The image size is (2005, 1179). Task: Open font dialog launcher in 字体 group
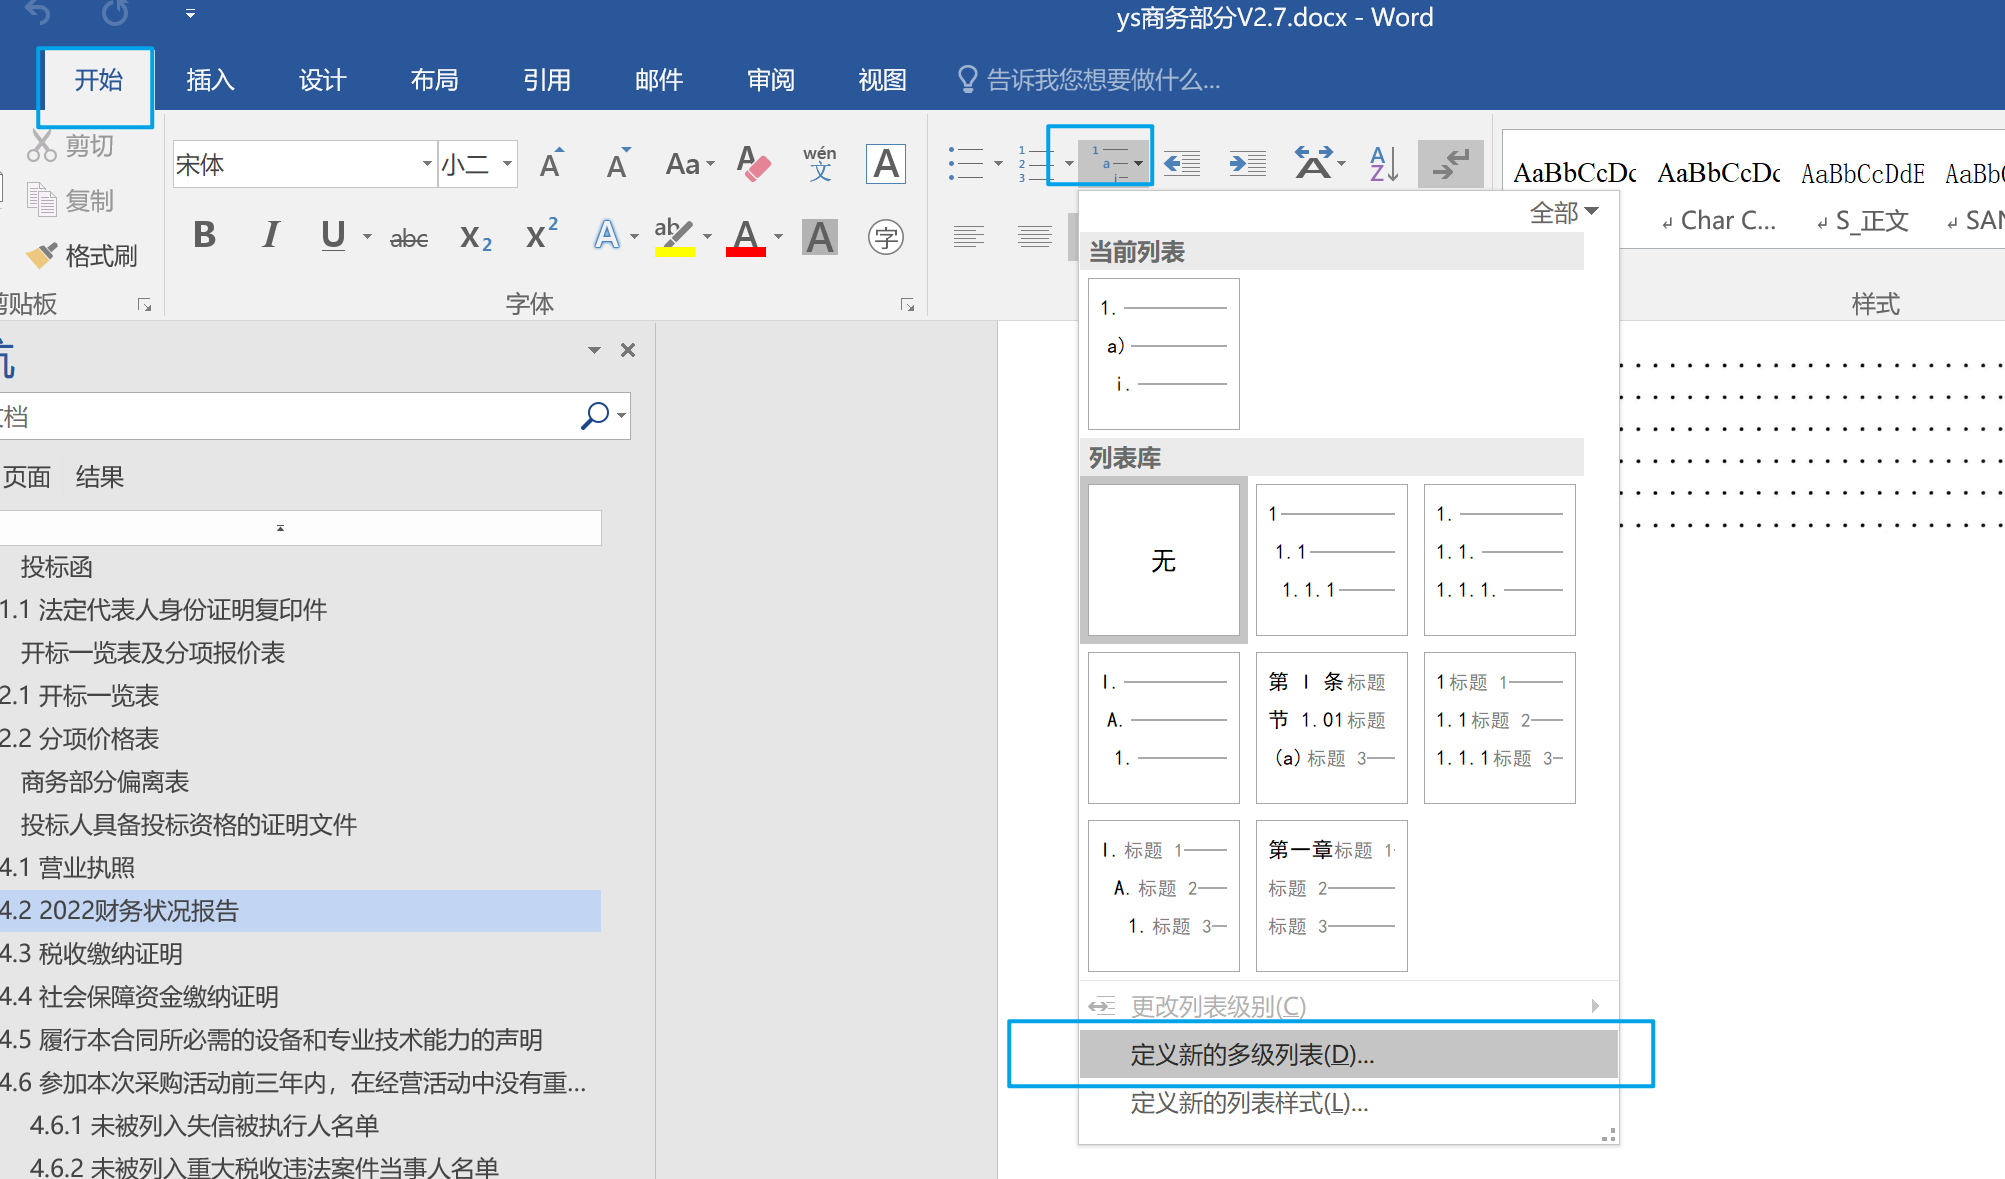(907, 305)
